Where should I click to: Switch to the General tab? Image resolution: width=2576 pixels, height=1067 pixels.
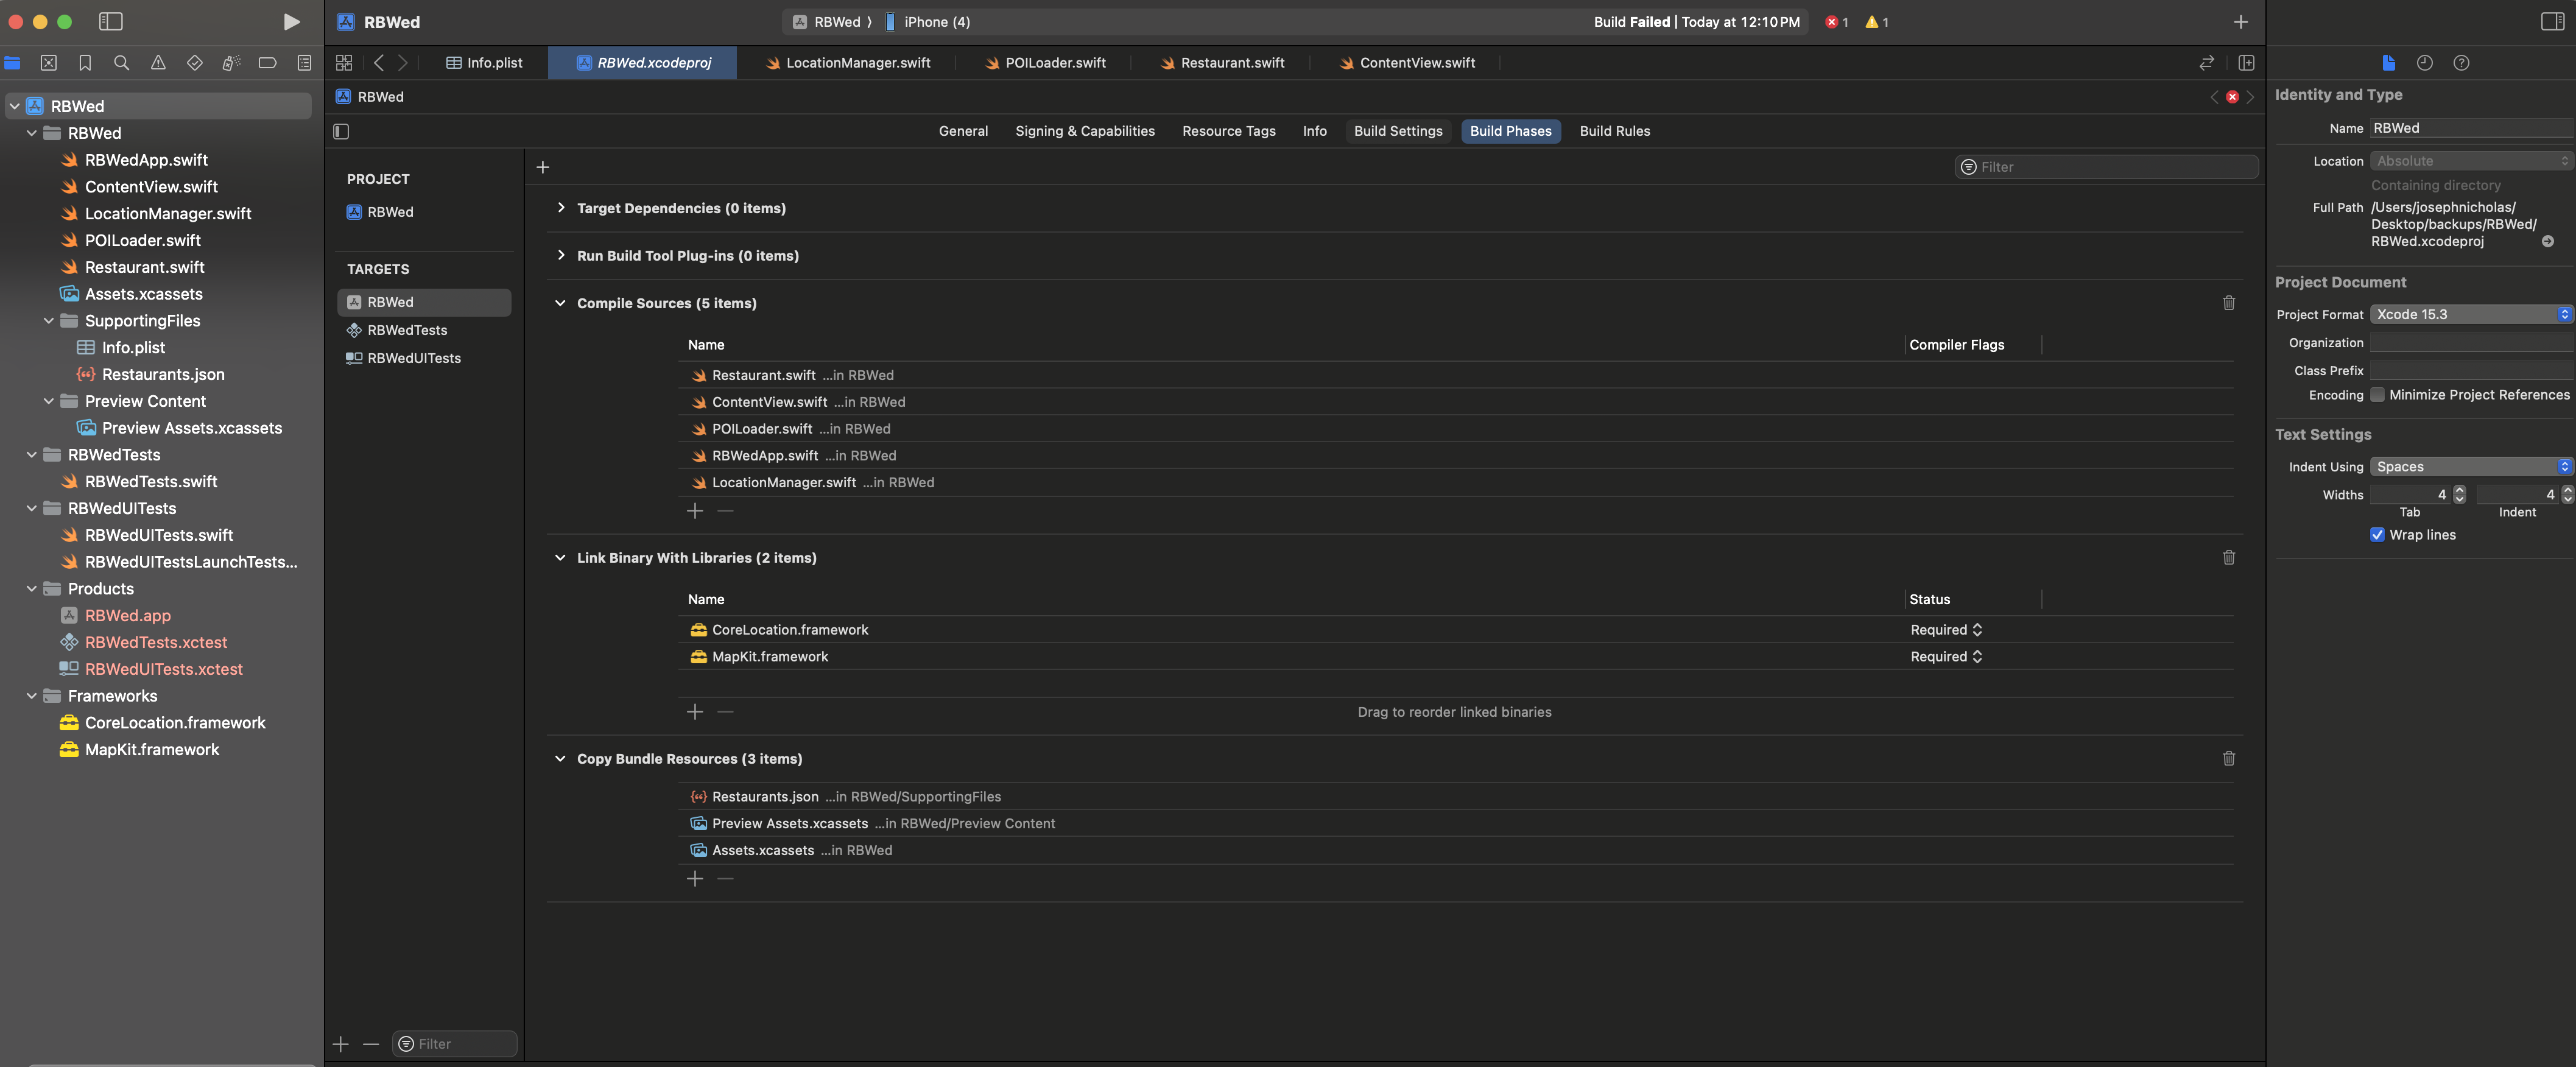[963, 131]
